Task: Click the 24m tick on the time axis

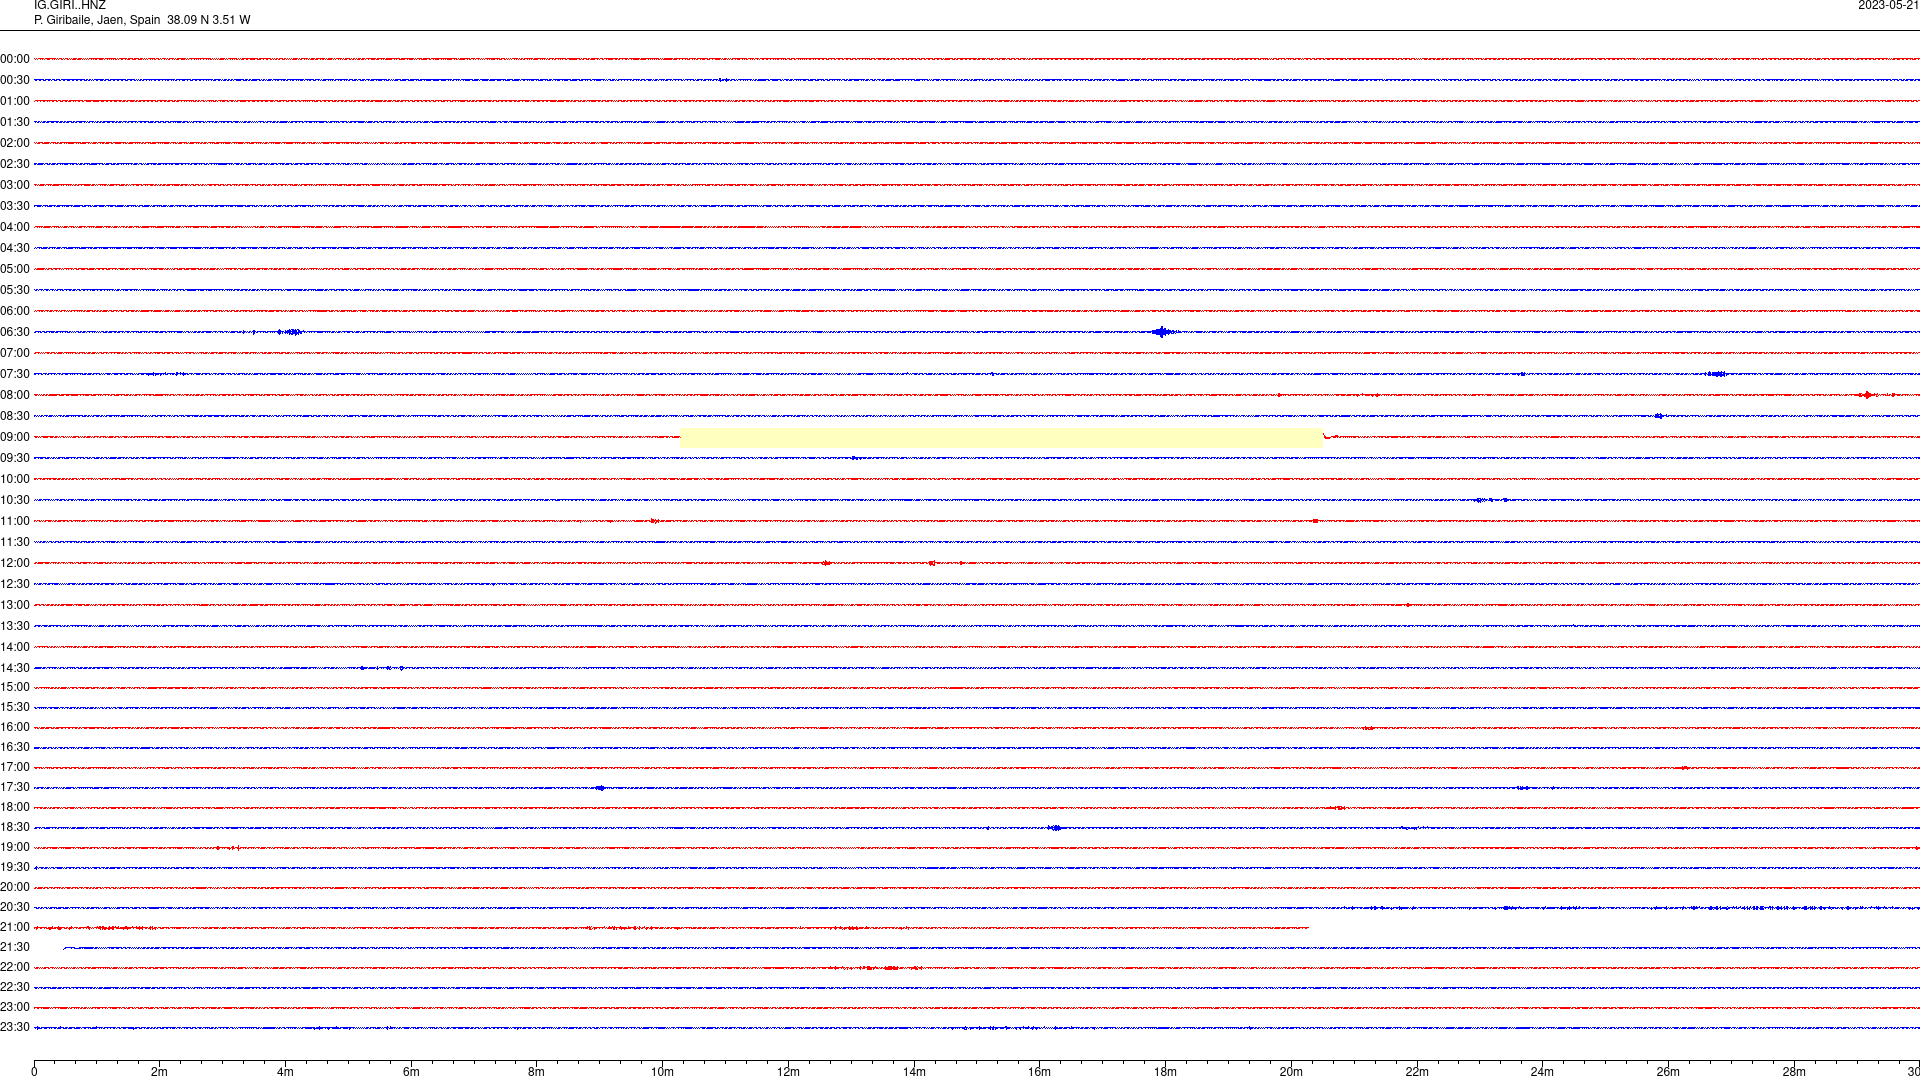Action: click(x=1542, y=1072)
